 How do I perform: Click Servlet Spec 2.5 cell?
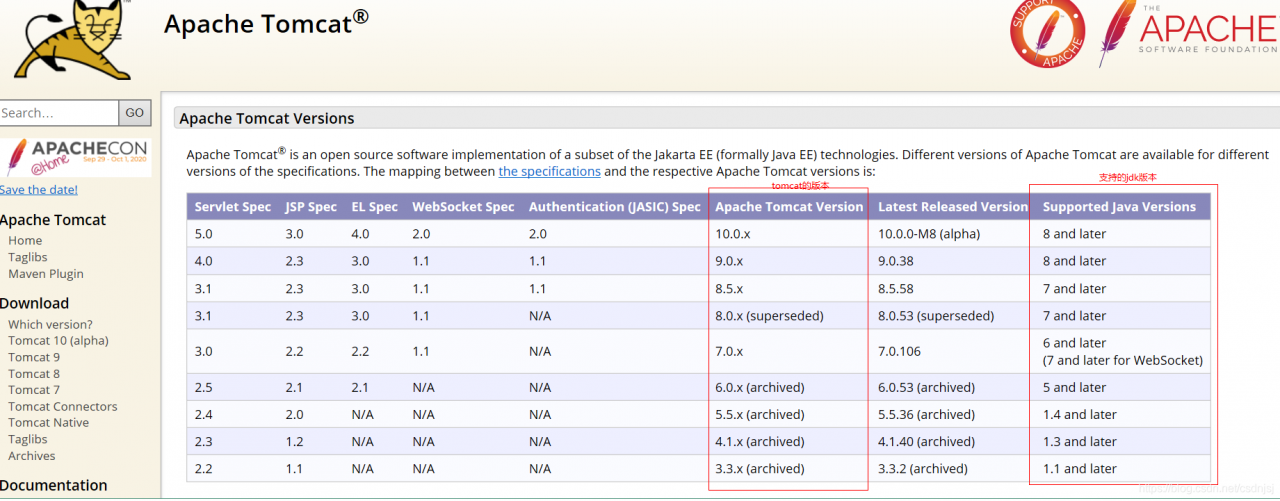pos(233,388)
